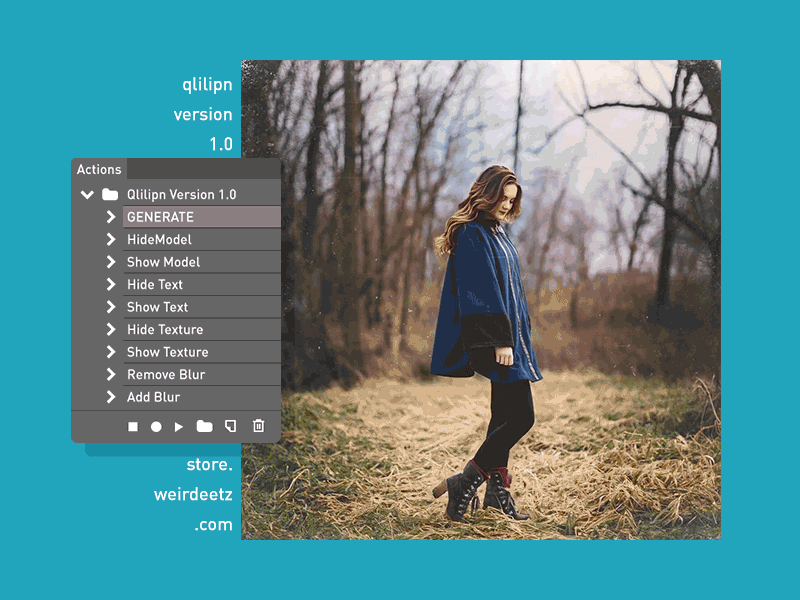Open the GENERATE action's detail chevron
800x600 pixels.
113,217
